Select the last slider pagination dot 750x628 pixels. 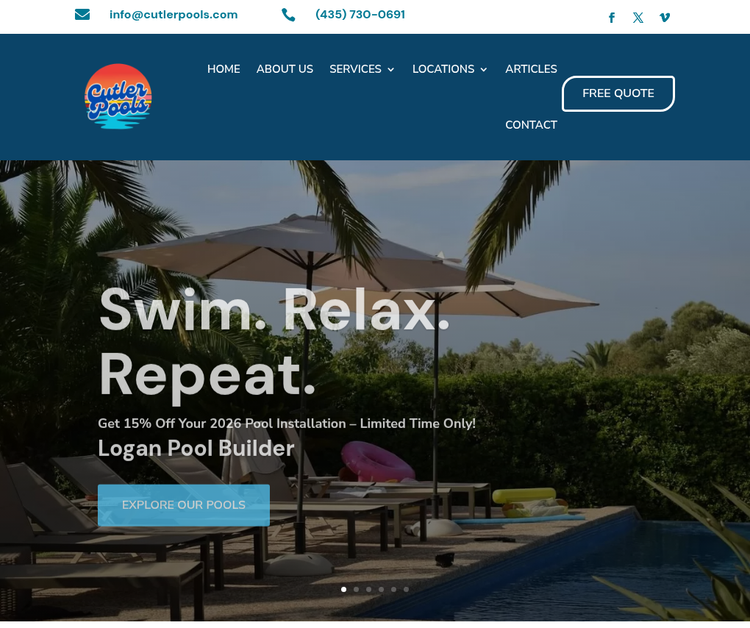406,589
